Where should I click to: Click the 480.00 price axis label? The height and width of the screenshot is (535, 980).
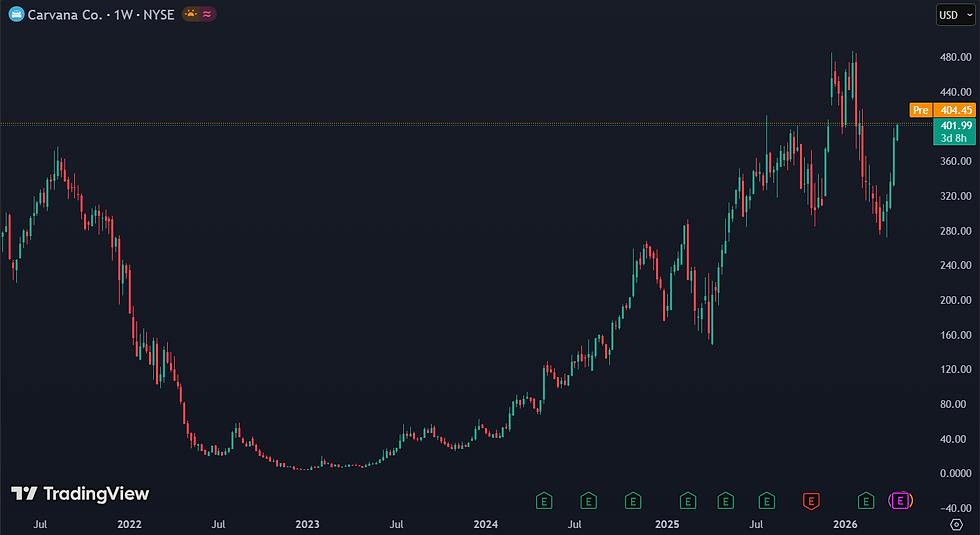[x=956, y=57]
